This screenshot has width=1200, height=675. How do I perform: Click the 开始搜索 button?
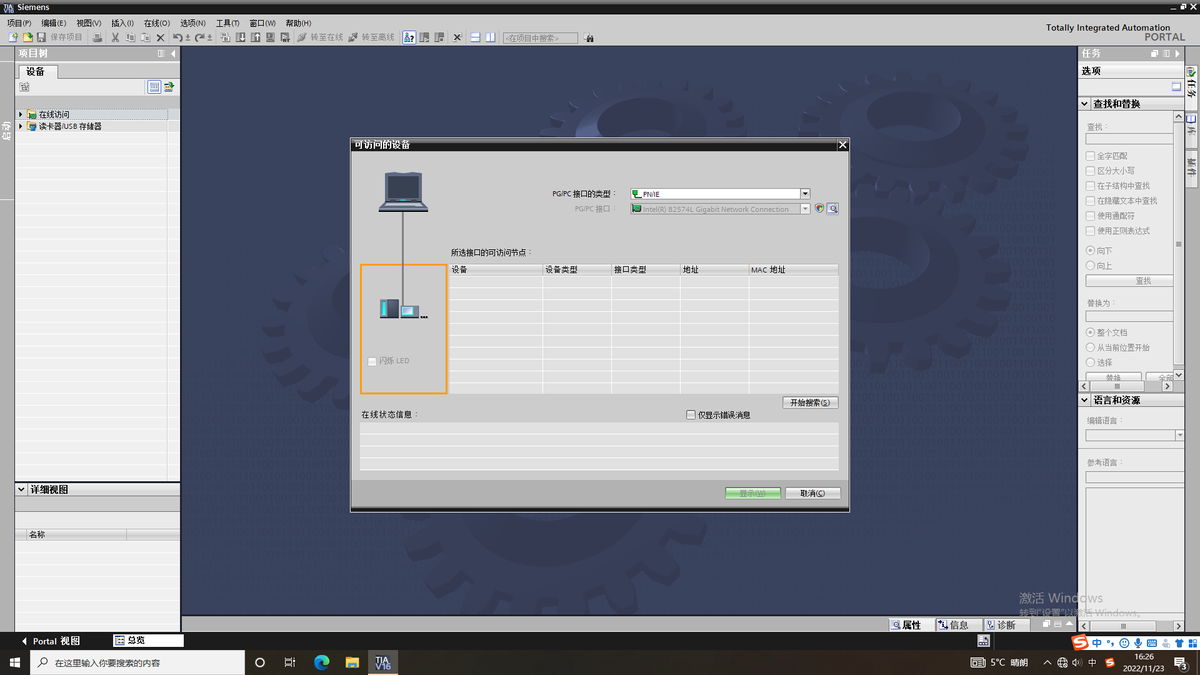pos(810,403)
